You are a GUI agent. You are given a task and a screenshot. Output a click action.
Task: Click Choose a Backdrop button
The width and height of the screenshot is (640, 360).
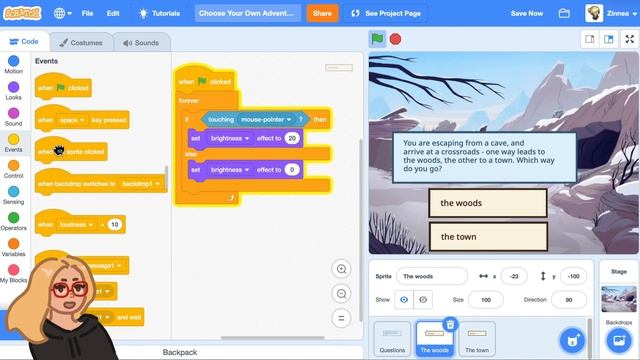[619, 340]
